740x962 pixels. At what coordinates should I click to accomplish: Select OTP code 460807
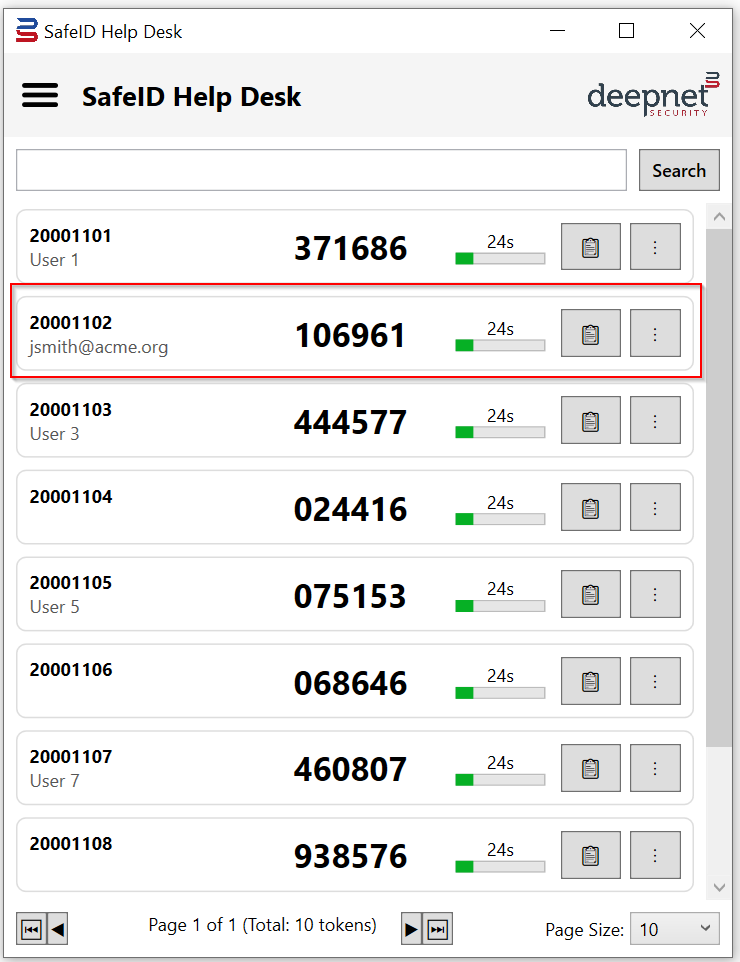click(350, 769)
